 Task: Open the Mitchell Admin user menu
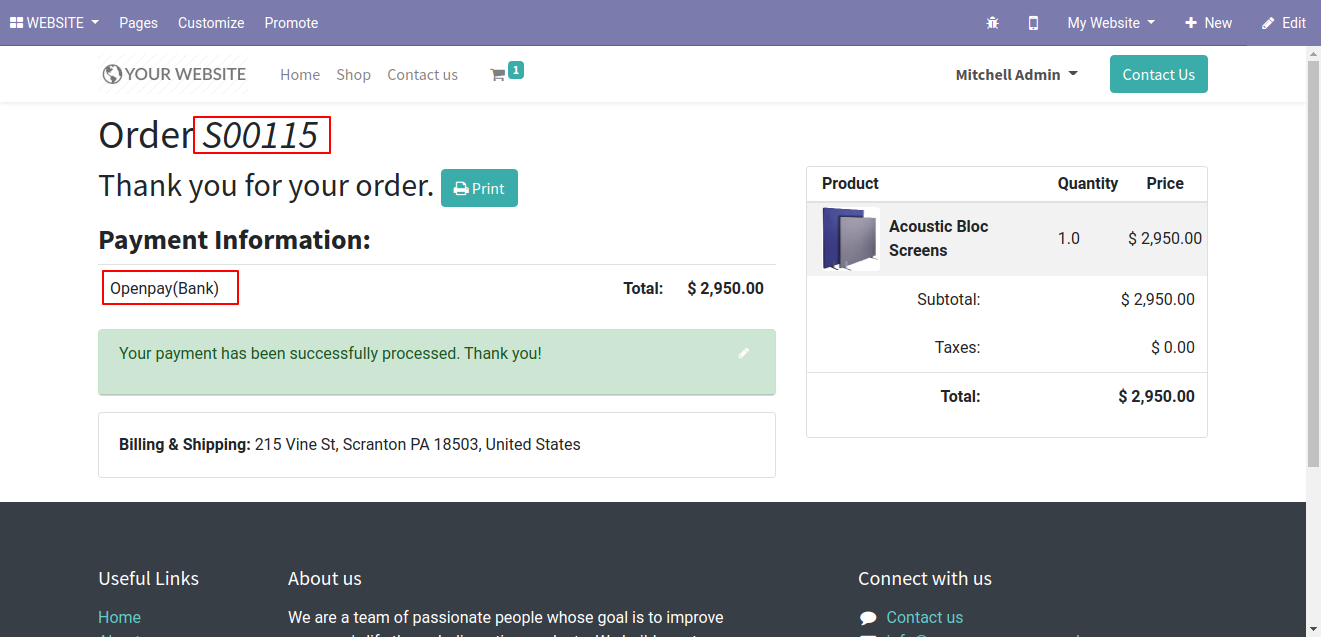coord(1016,75)
